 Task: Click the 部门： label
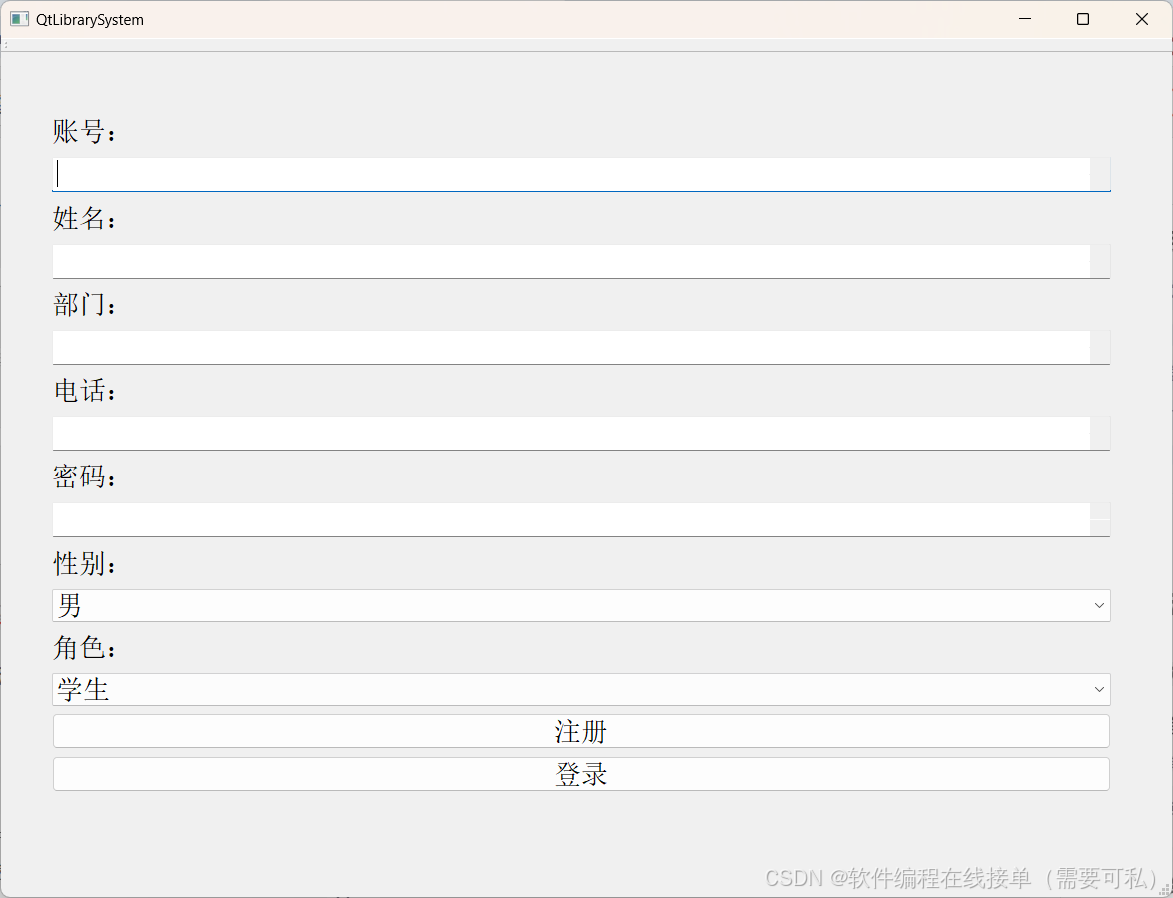[x=85, y=305]
